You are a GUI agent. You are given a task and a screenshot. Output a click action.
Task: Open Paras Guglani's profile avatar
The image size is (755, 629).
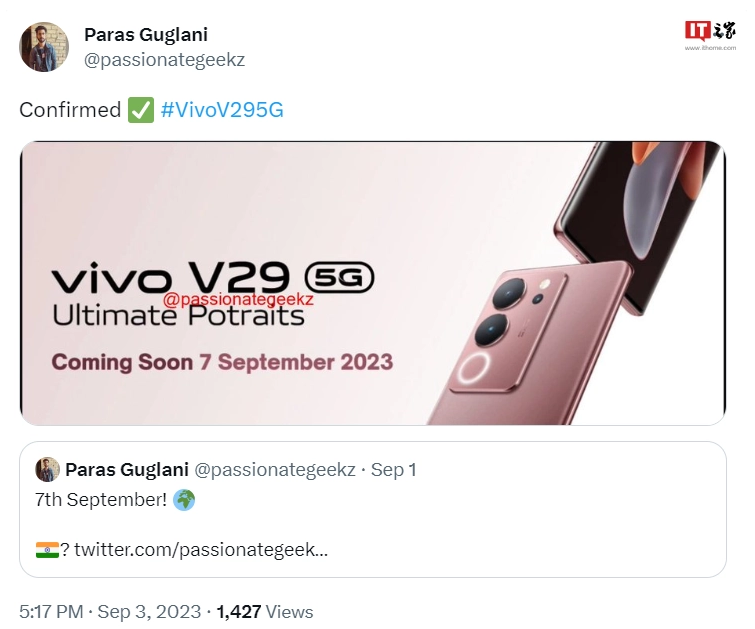click(x=44, y=47)
